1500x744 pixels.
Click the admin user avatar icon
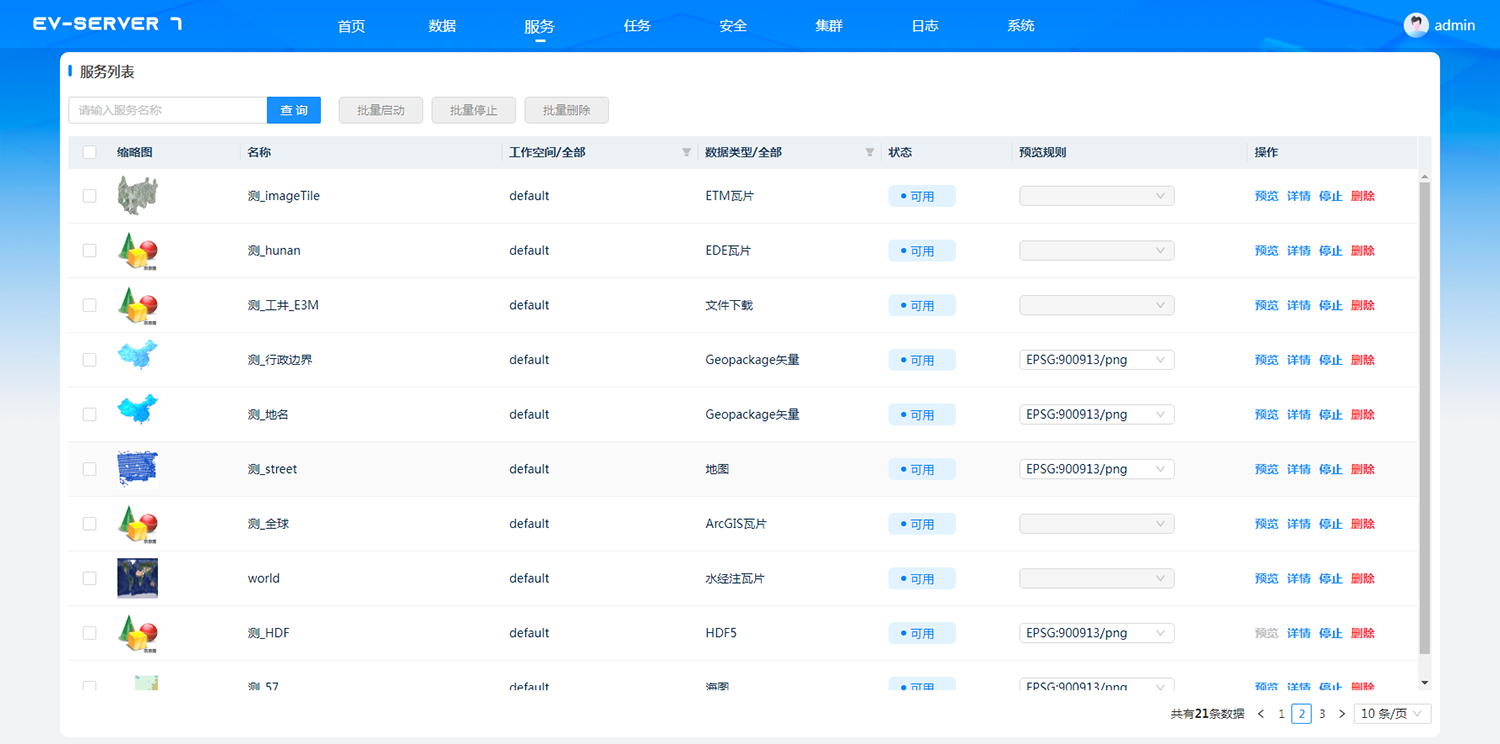pyautogui.click(x=1416, y=25)
